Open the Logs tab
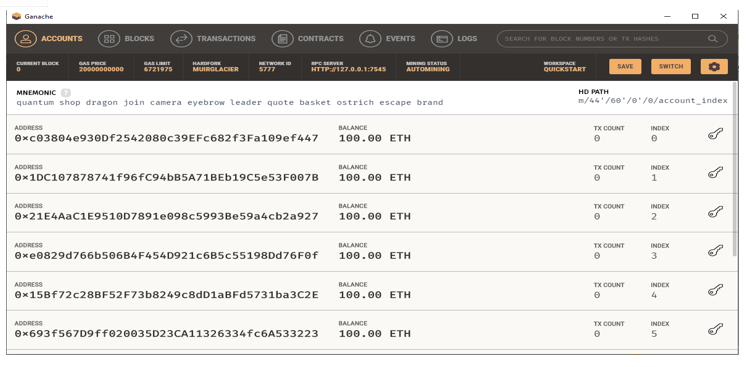The image size is (746, 367). coord(454,39)
